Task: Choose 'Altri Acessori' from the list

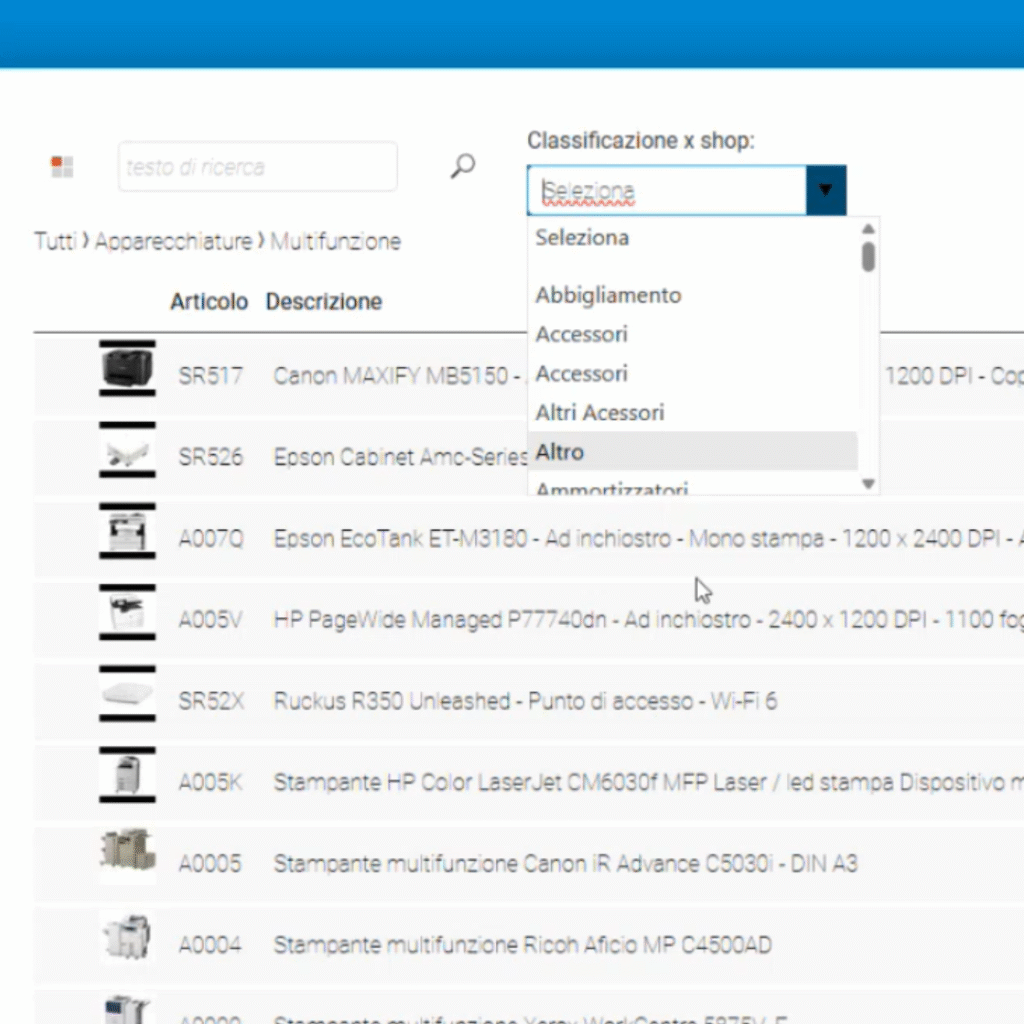Action: (x=692, y=413)
